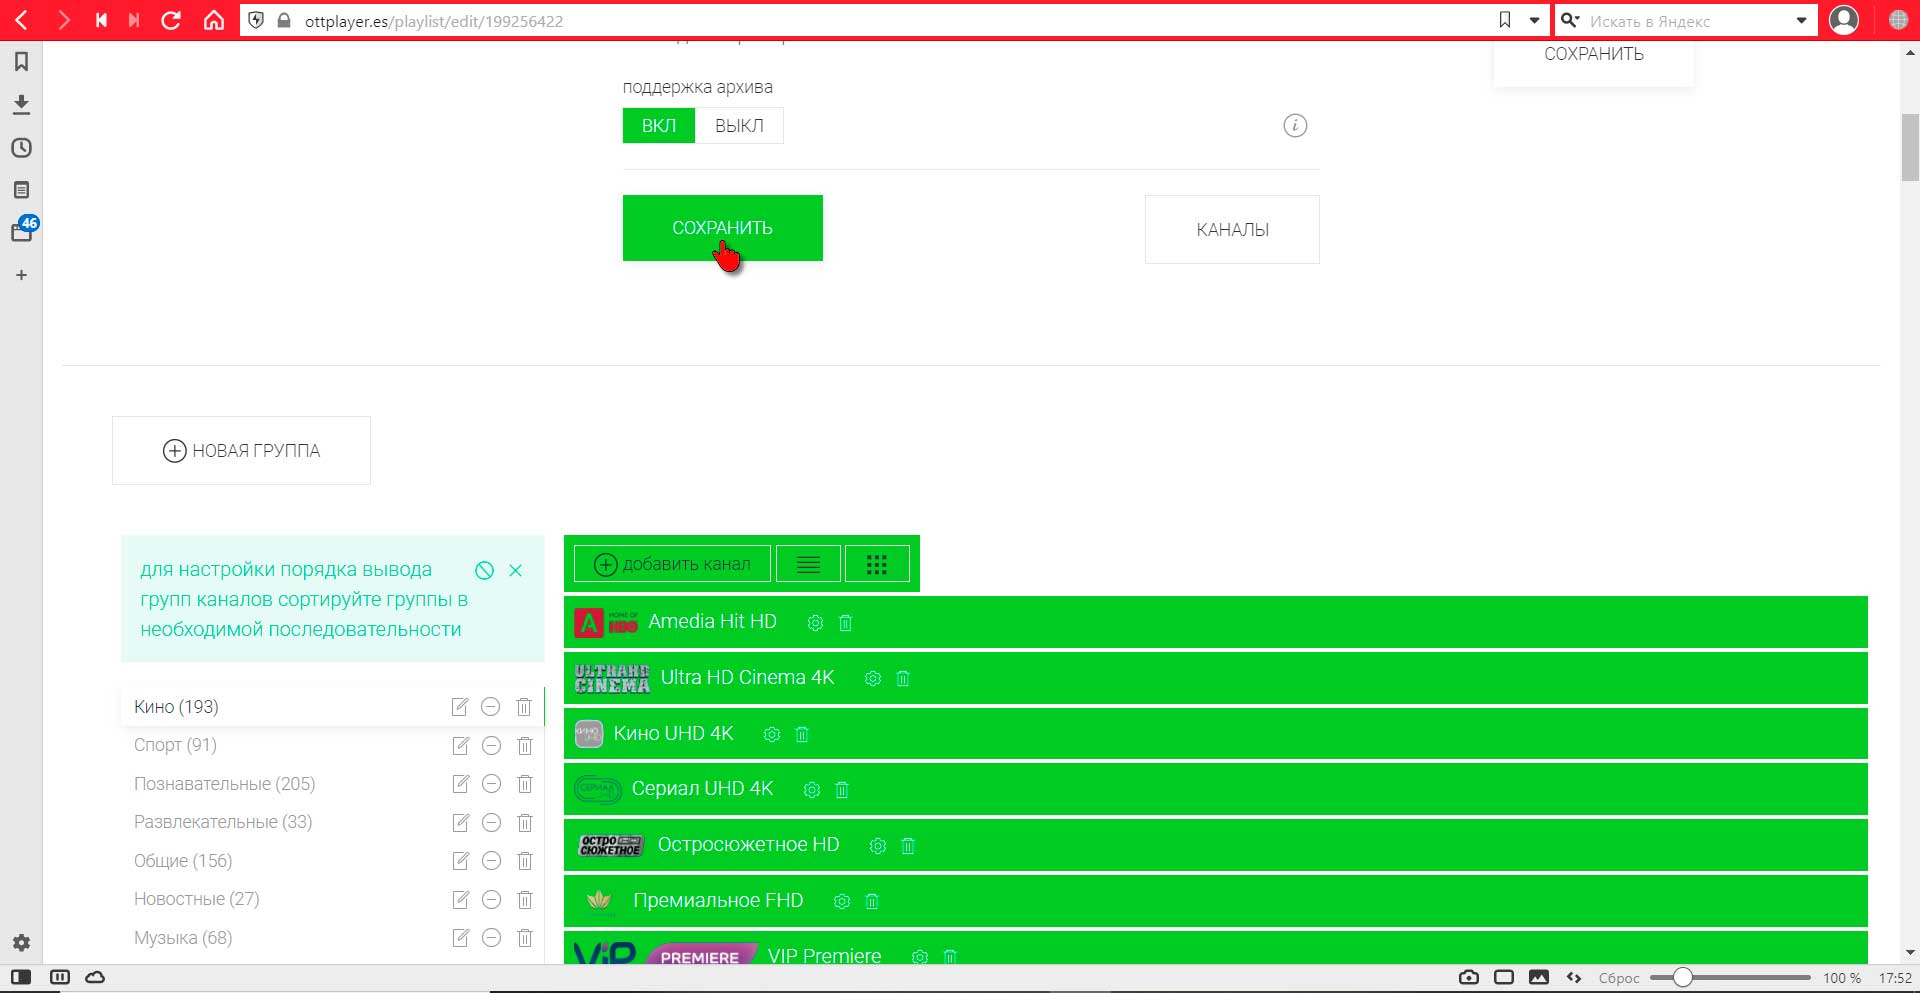Switch channels to list view

click(x=808, y=565)
